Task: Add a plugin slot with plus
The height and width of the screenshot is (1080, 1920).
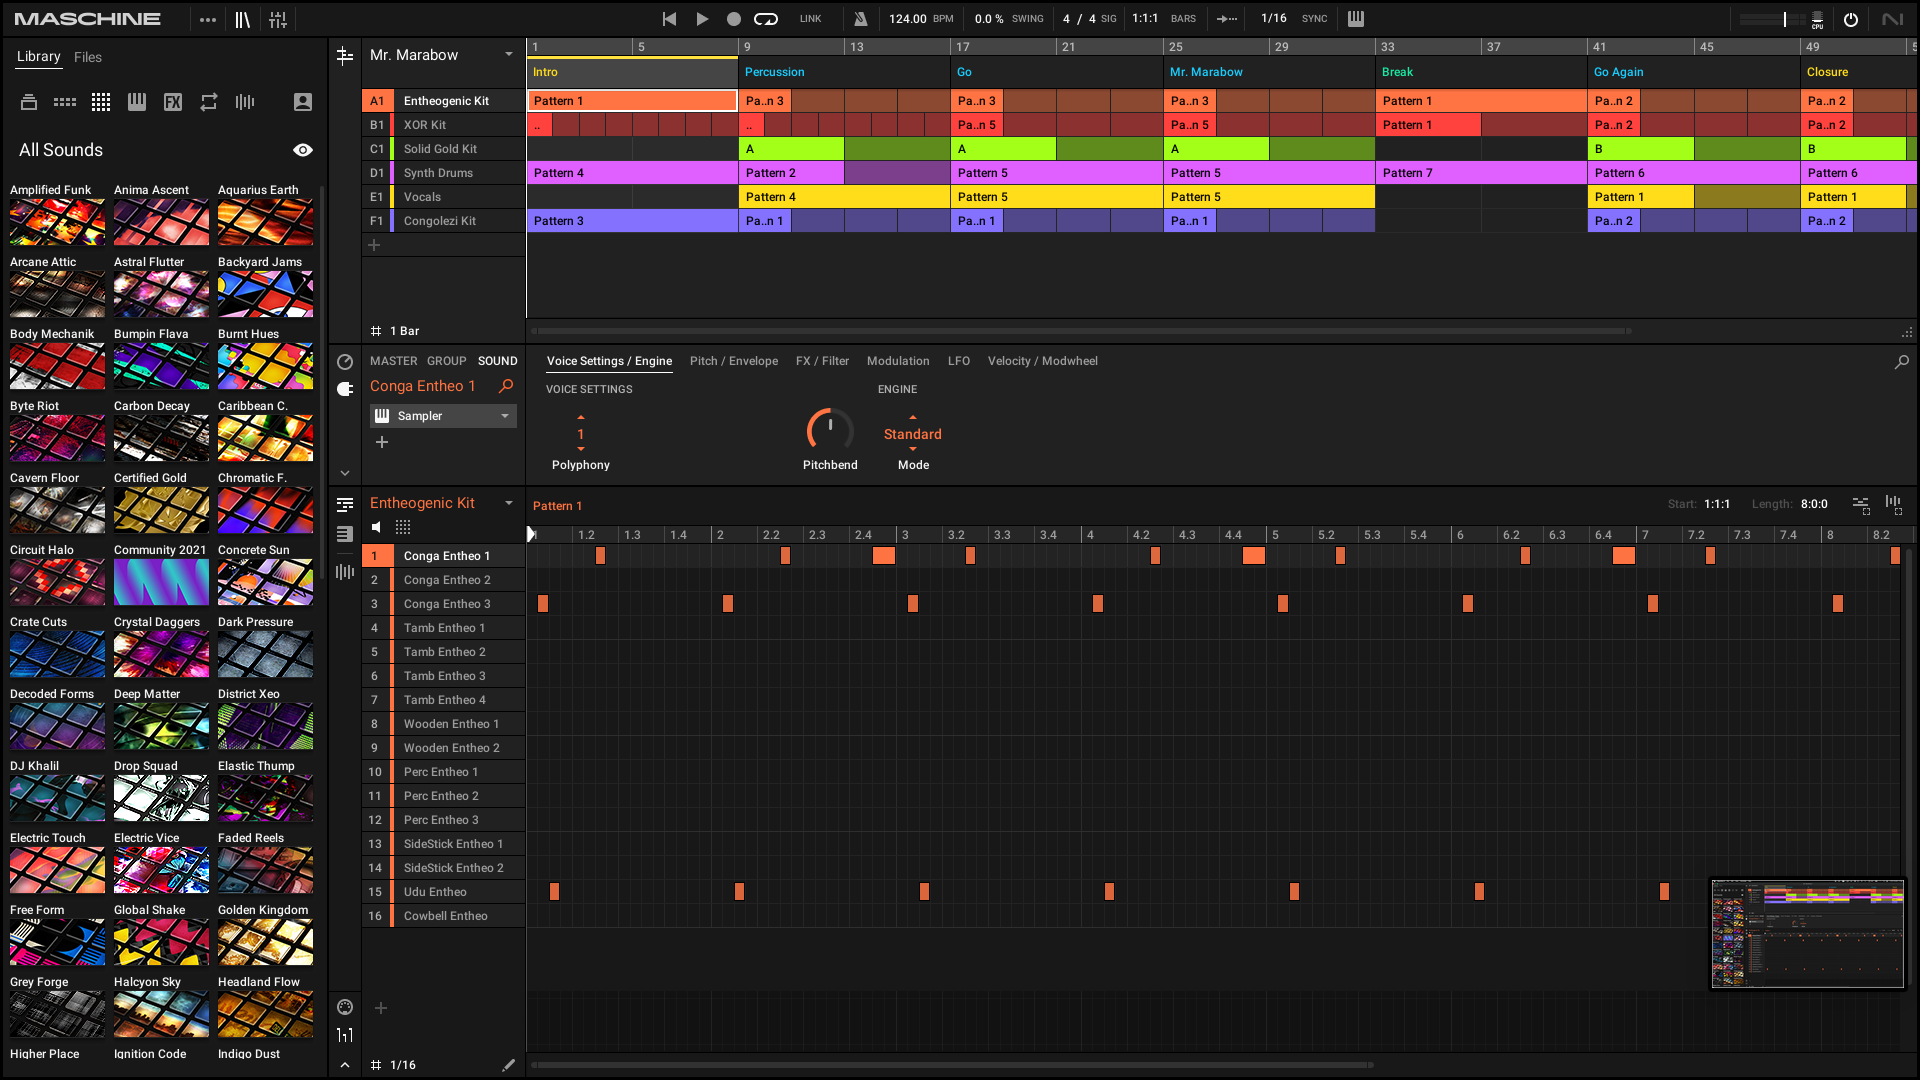Action: click(x=381, y=442)
